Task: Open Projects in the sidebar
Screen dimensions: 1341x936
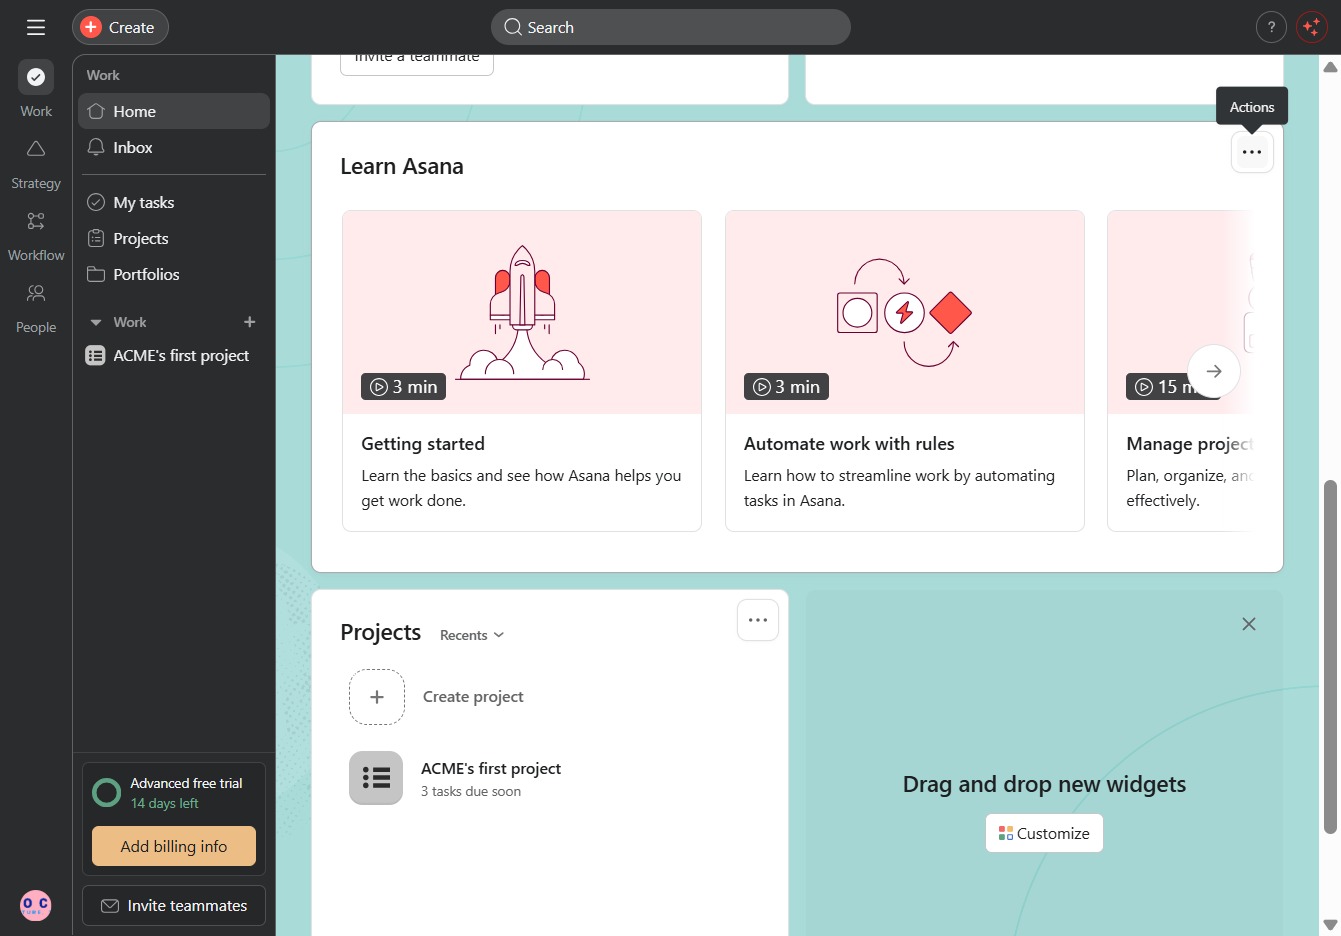Action: 174,238
